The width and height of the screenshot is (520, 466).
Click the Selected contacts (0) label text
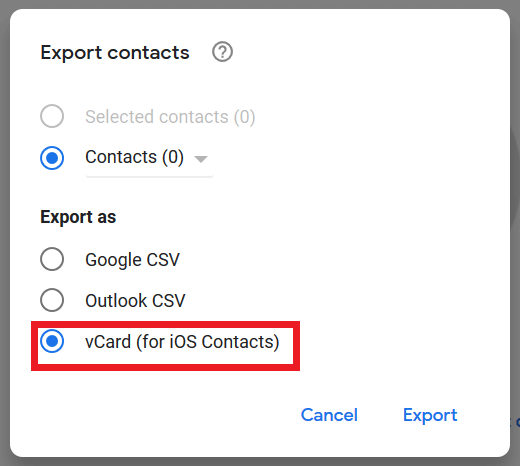point(170,117)
